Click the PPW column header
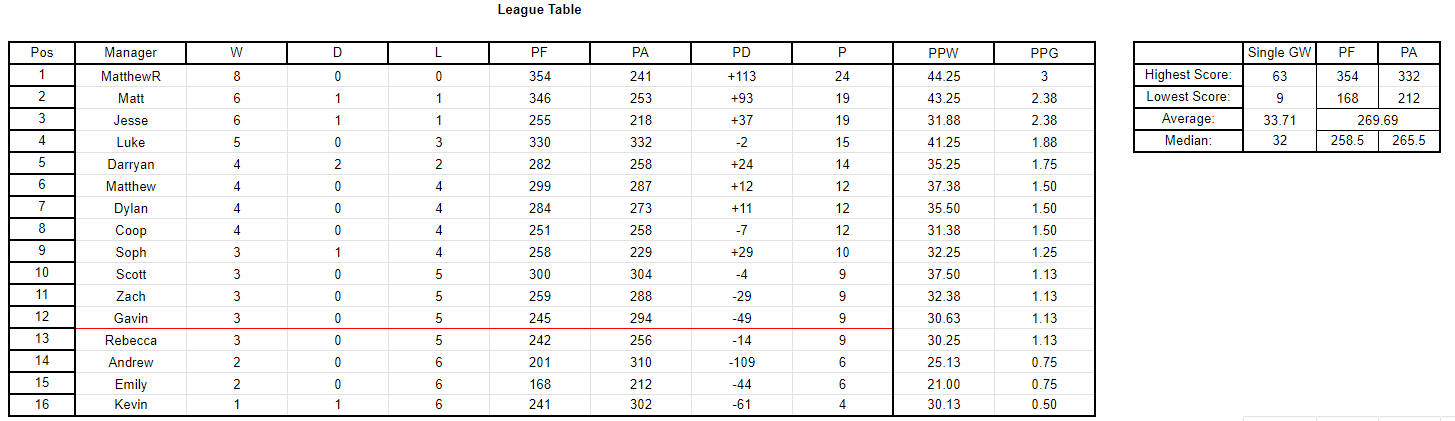The width and height of the screenshot is (1455, 421). [x=943, y=53]
